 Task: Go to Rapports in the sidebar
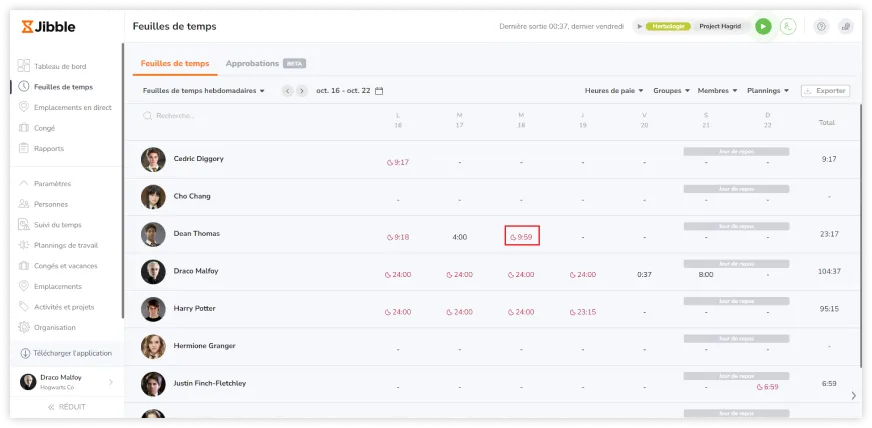[x=49, y=148]
